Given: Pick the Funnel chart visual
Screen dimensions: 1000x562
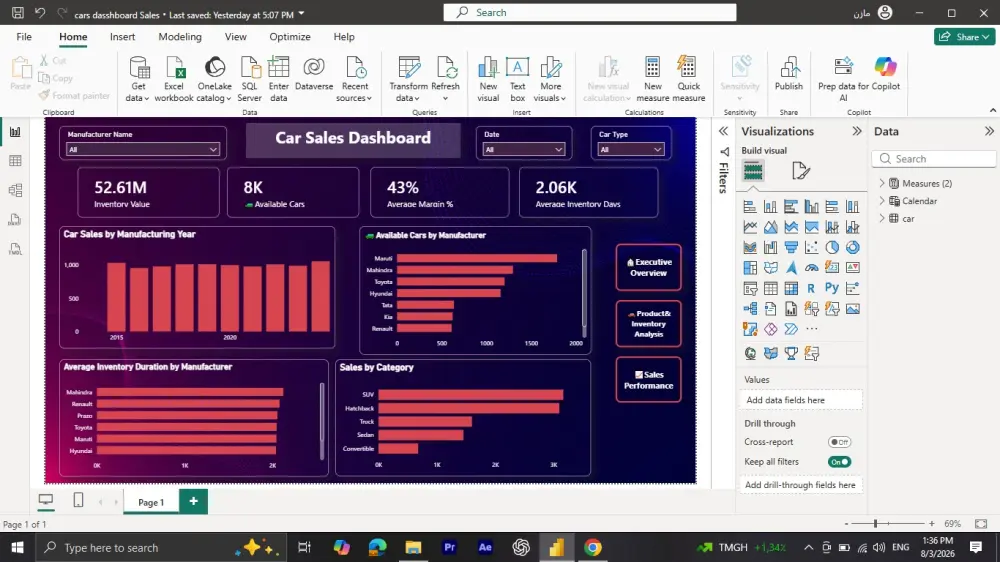Looking at the screenshot, I should 791,248.
